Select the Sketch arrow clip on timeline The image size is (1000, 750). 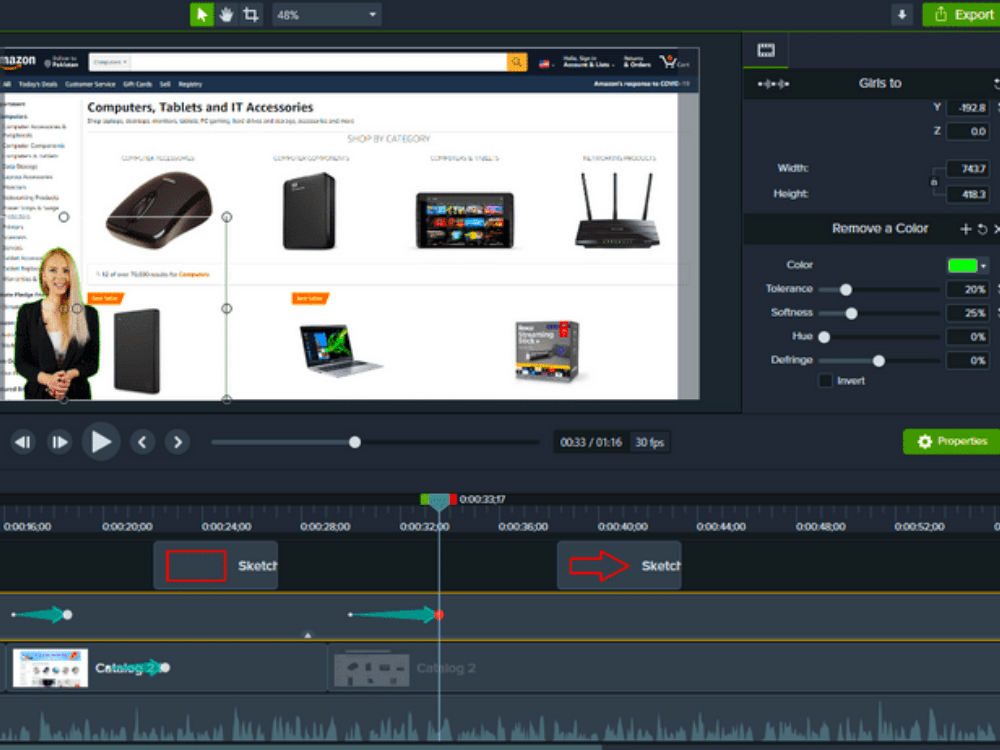[619, 566]
